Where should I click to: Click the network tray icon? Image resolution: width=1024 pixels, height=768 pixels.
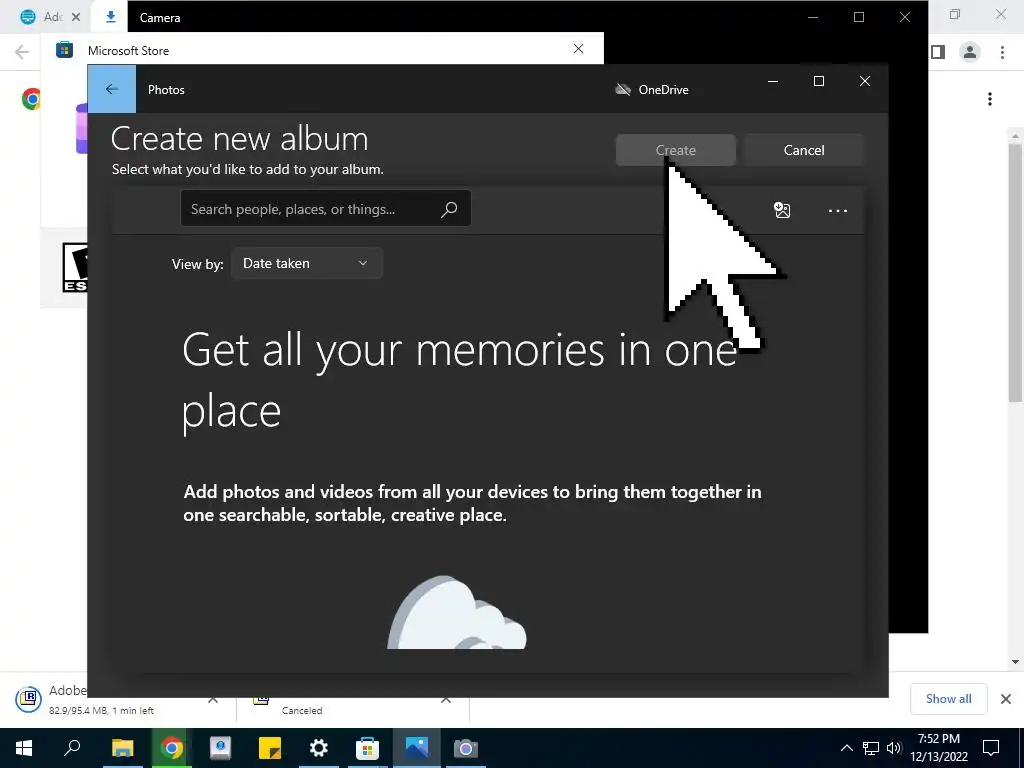click(x=871, y=748)
